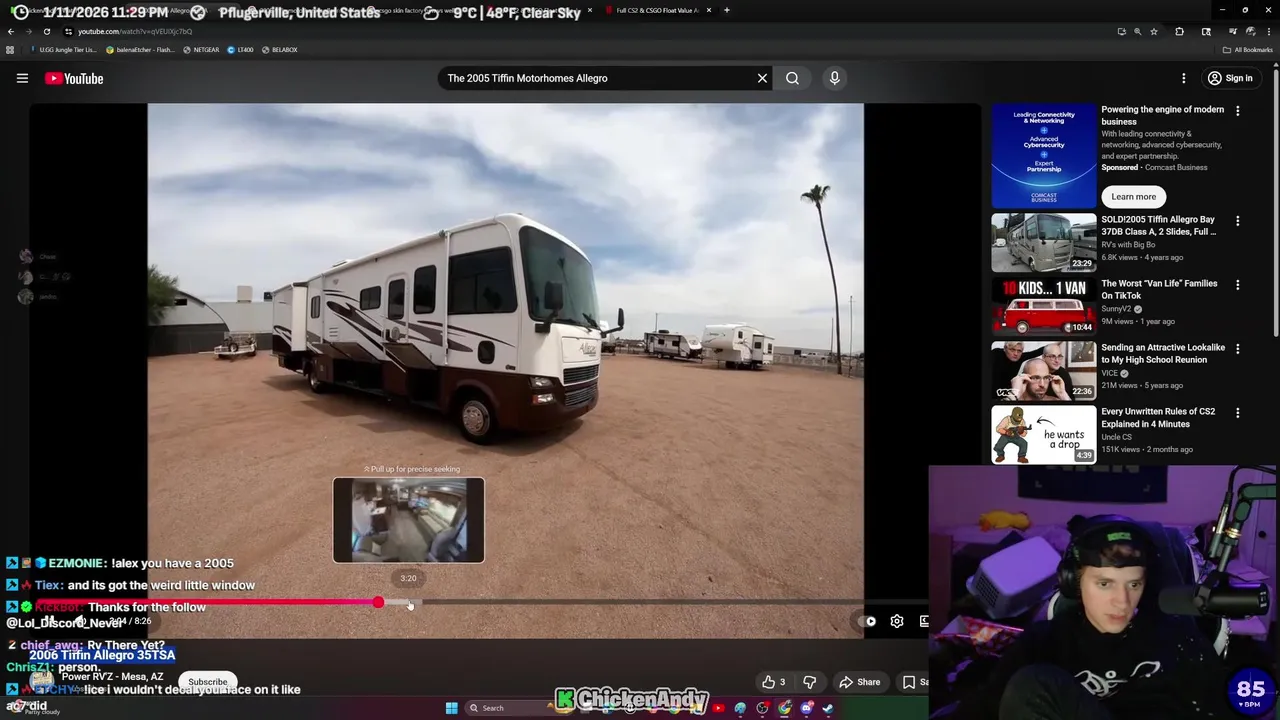Screen dimensions: 1280x720
Task: Go back with browser back arrow
Action: point(11,31)
